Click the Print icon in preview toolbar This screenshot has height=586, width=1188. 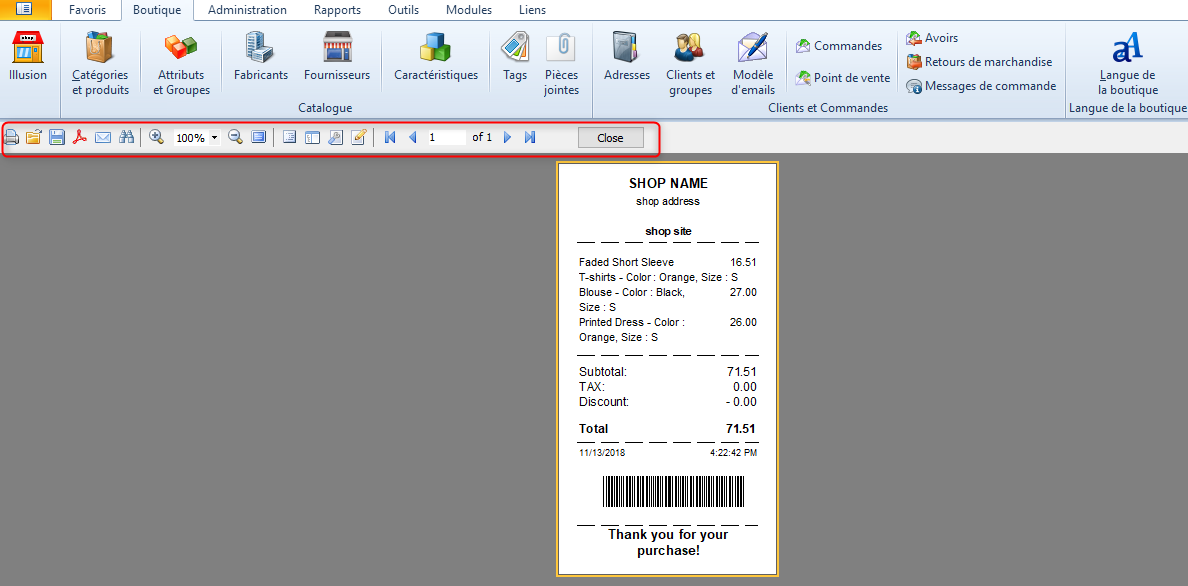12,138
